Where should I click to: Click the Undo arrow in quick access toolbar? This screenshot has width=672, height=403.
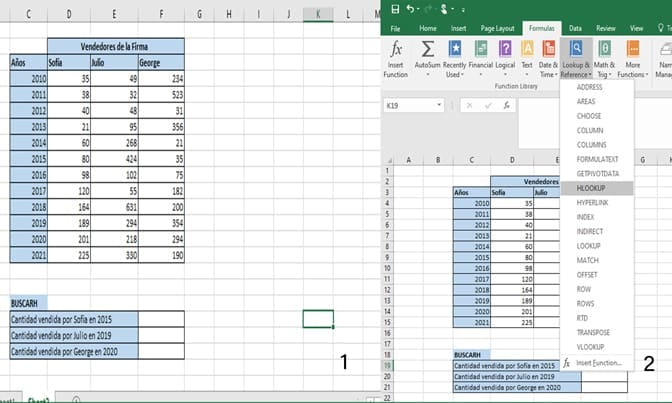[x=411, y=9]
